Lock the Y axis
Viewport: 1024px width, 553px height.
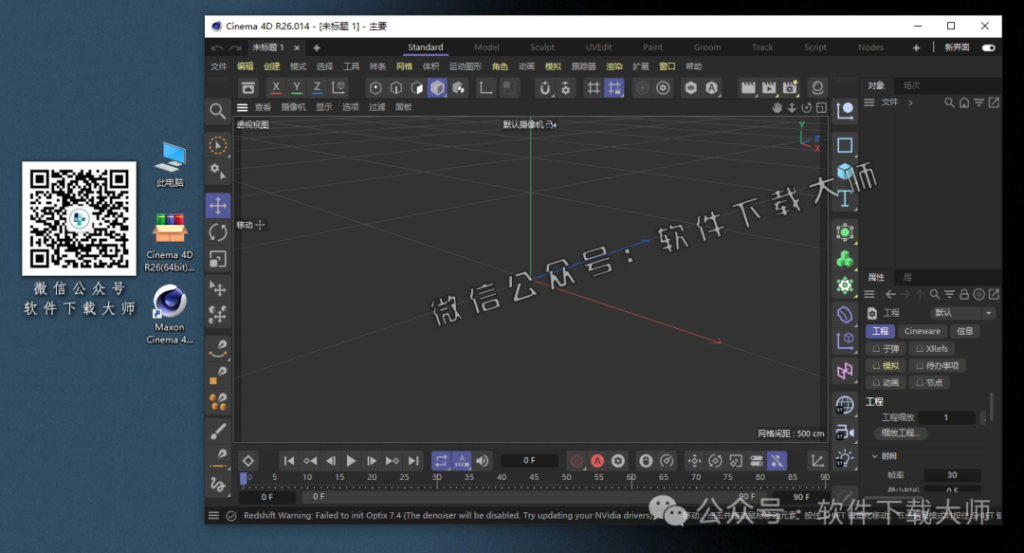point(296,87)
